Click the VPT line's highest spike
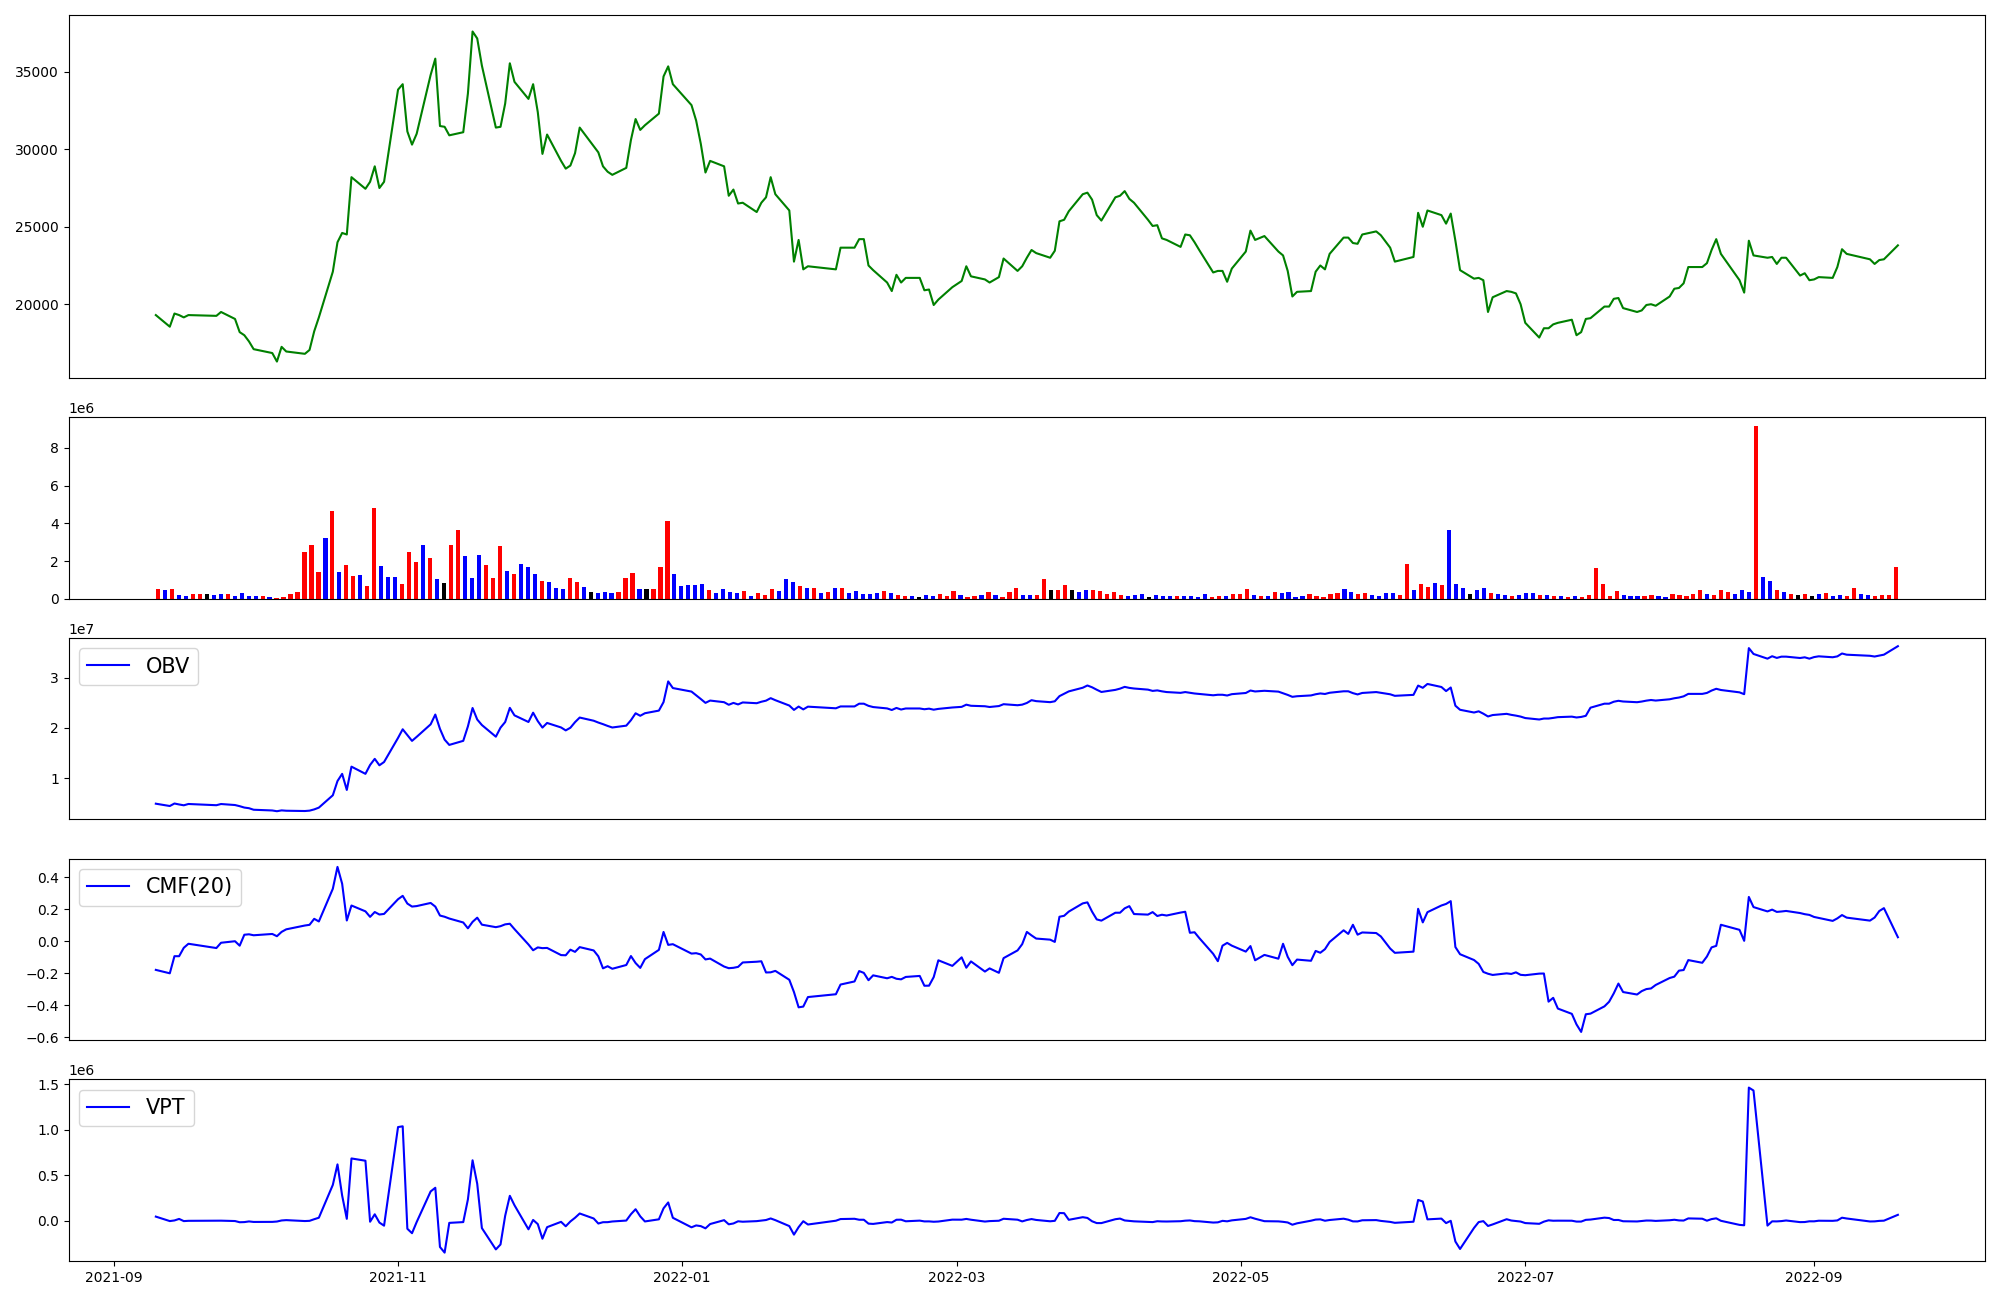The height and width of the screenshot is (1300, 2000). (1748, 1088)
